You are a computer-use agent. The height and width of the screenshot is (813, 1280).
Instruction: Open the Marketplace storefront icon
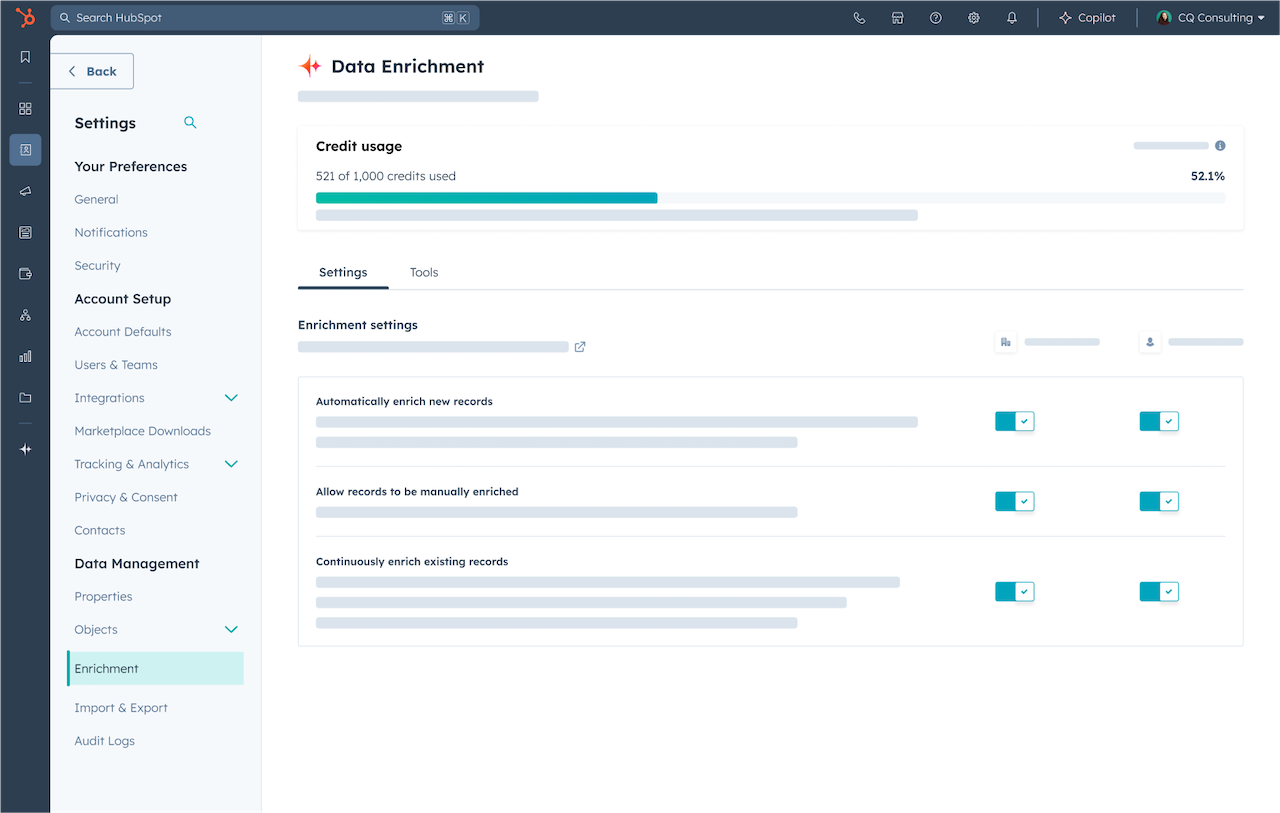click(897, 17)
